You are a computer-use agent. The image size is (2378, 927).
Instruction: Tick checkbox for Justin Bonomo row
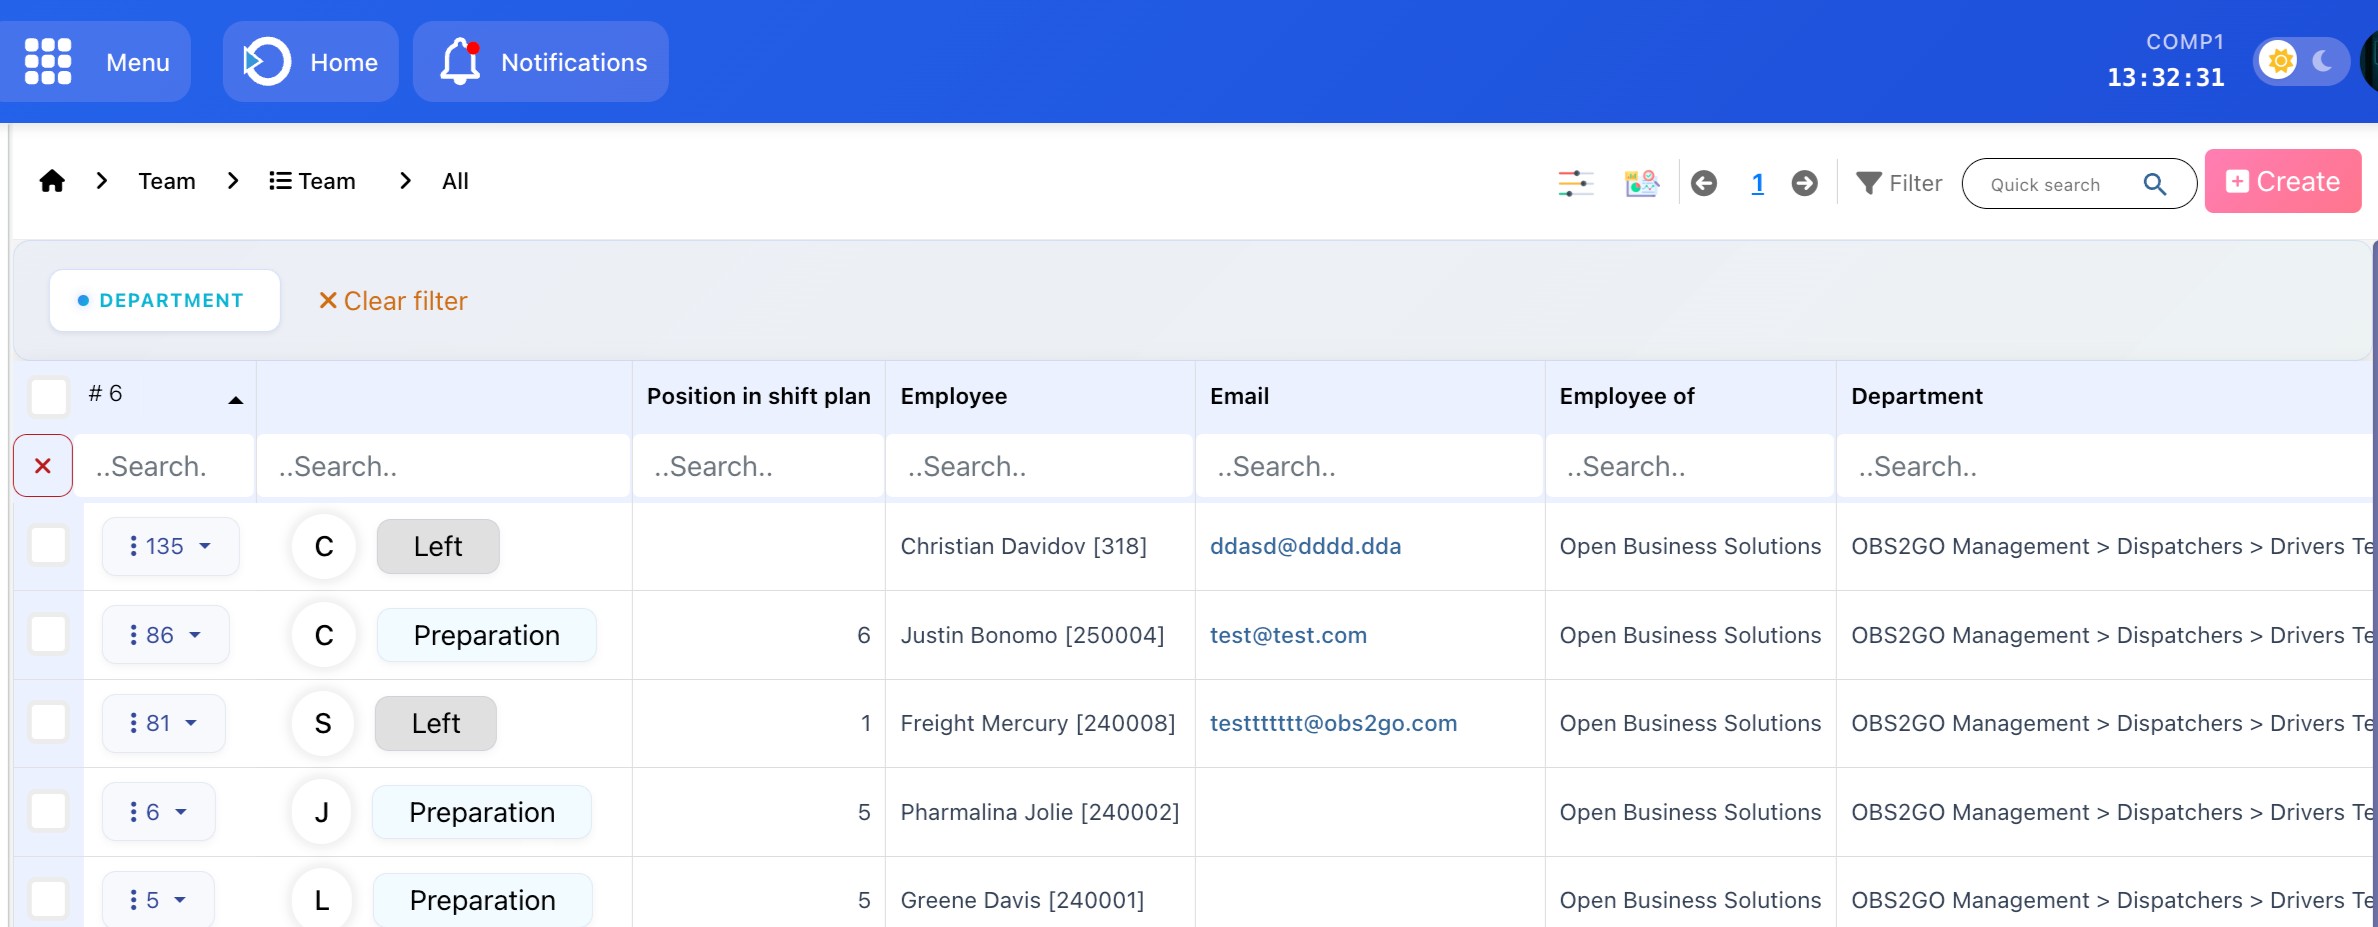[48, 635]
